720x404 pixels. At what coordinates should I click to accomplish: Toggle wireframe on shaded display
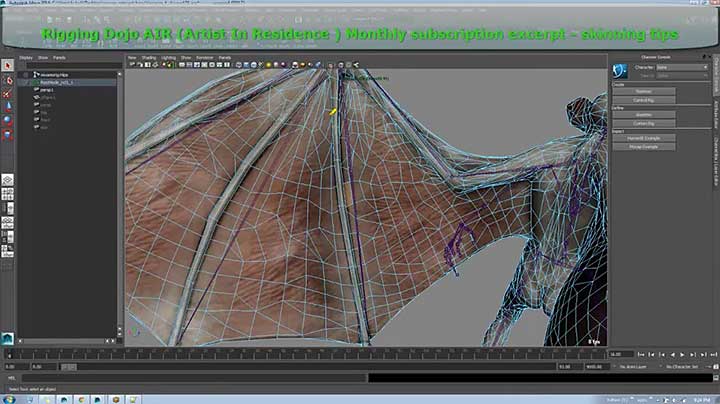[253, 65]
